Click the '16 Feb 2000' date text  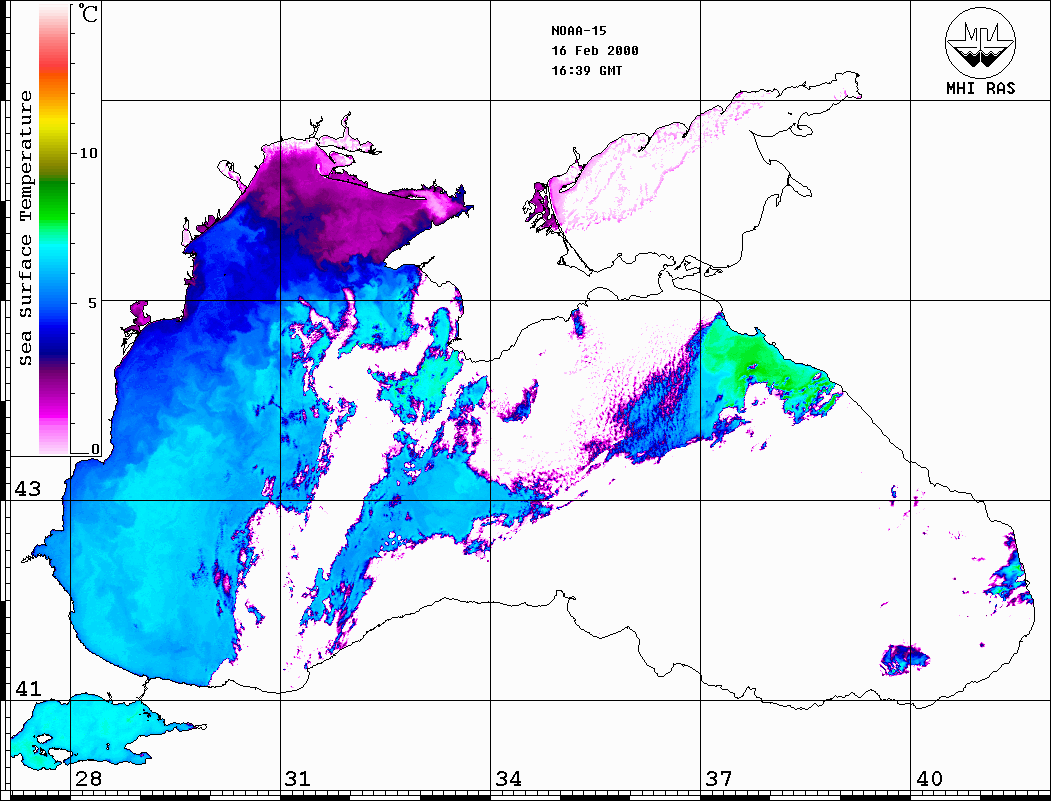click(595, 51)
